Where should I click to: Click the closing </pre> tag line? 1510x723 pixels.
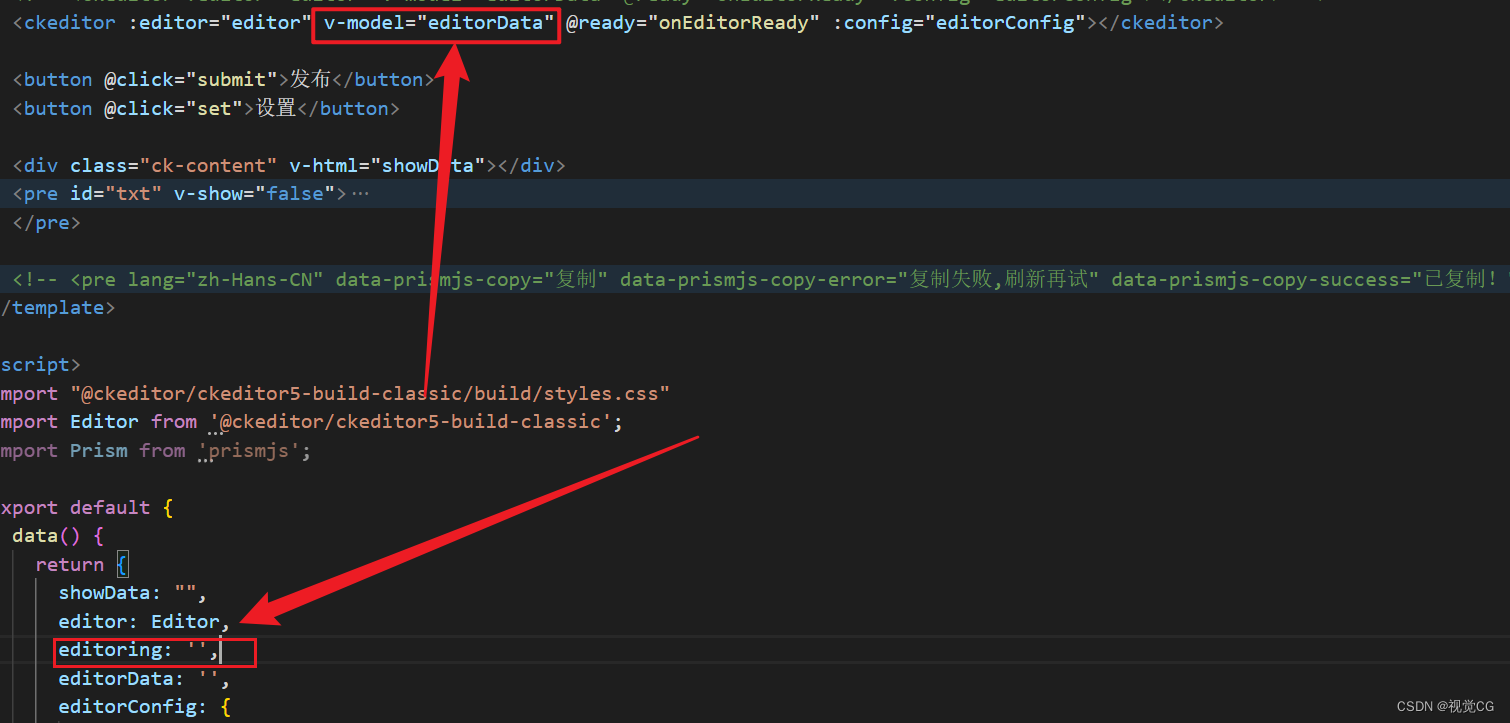(x=47, y=223)
